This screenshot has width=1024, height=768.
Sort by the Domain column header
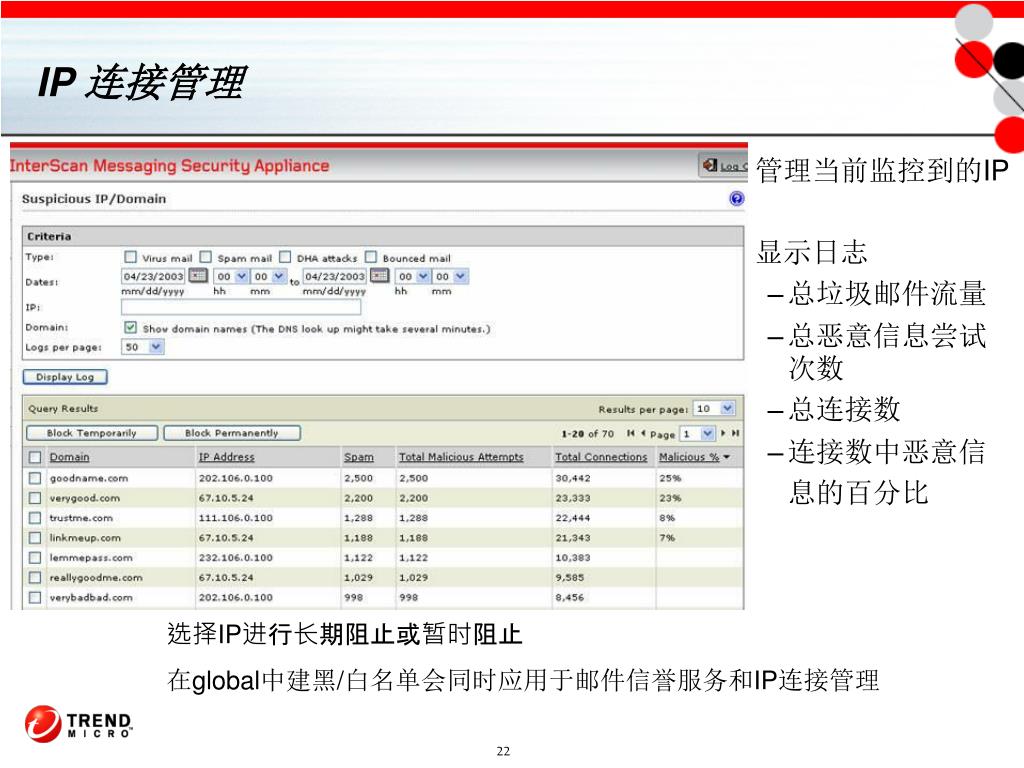tap(69, 457)
